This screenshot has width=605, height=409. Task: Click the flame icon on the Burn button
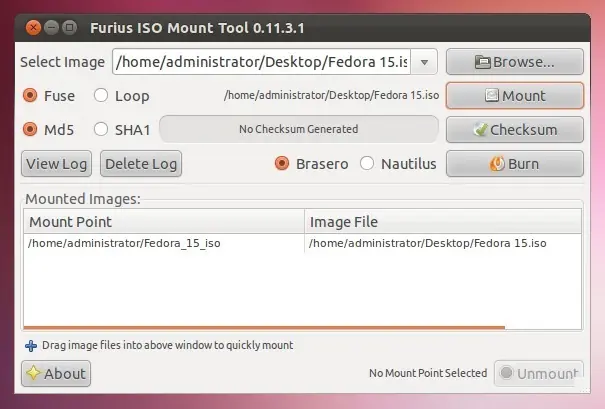497,164
